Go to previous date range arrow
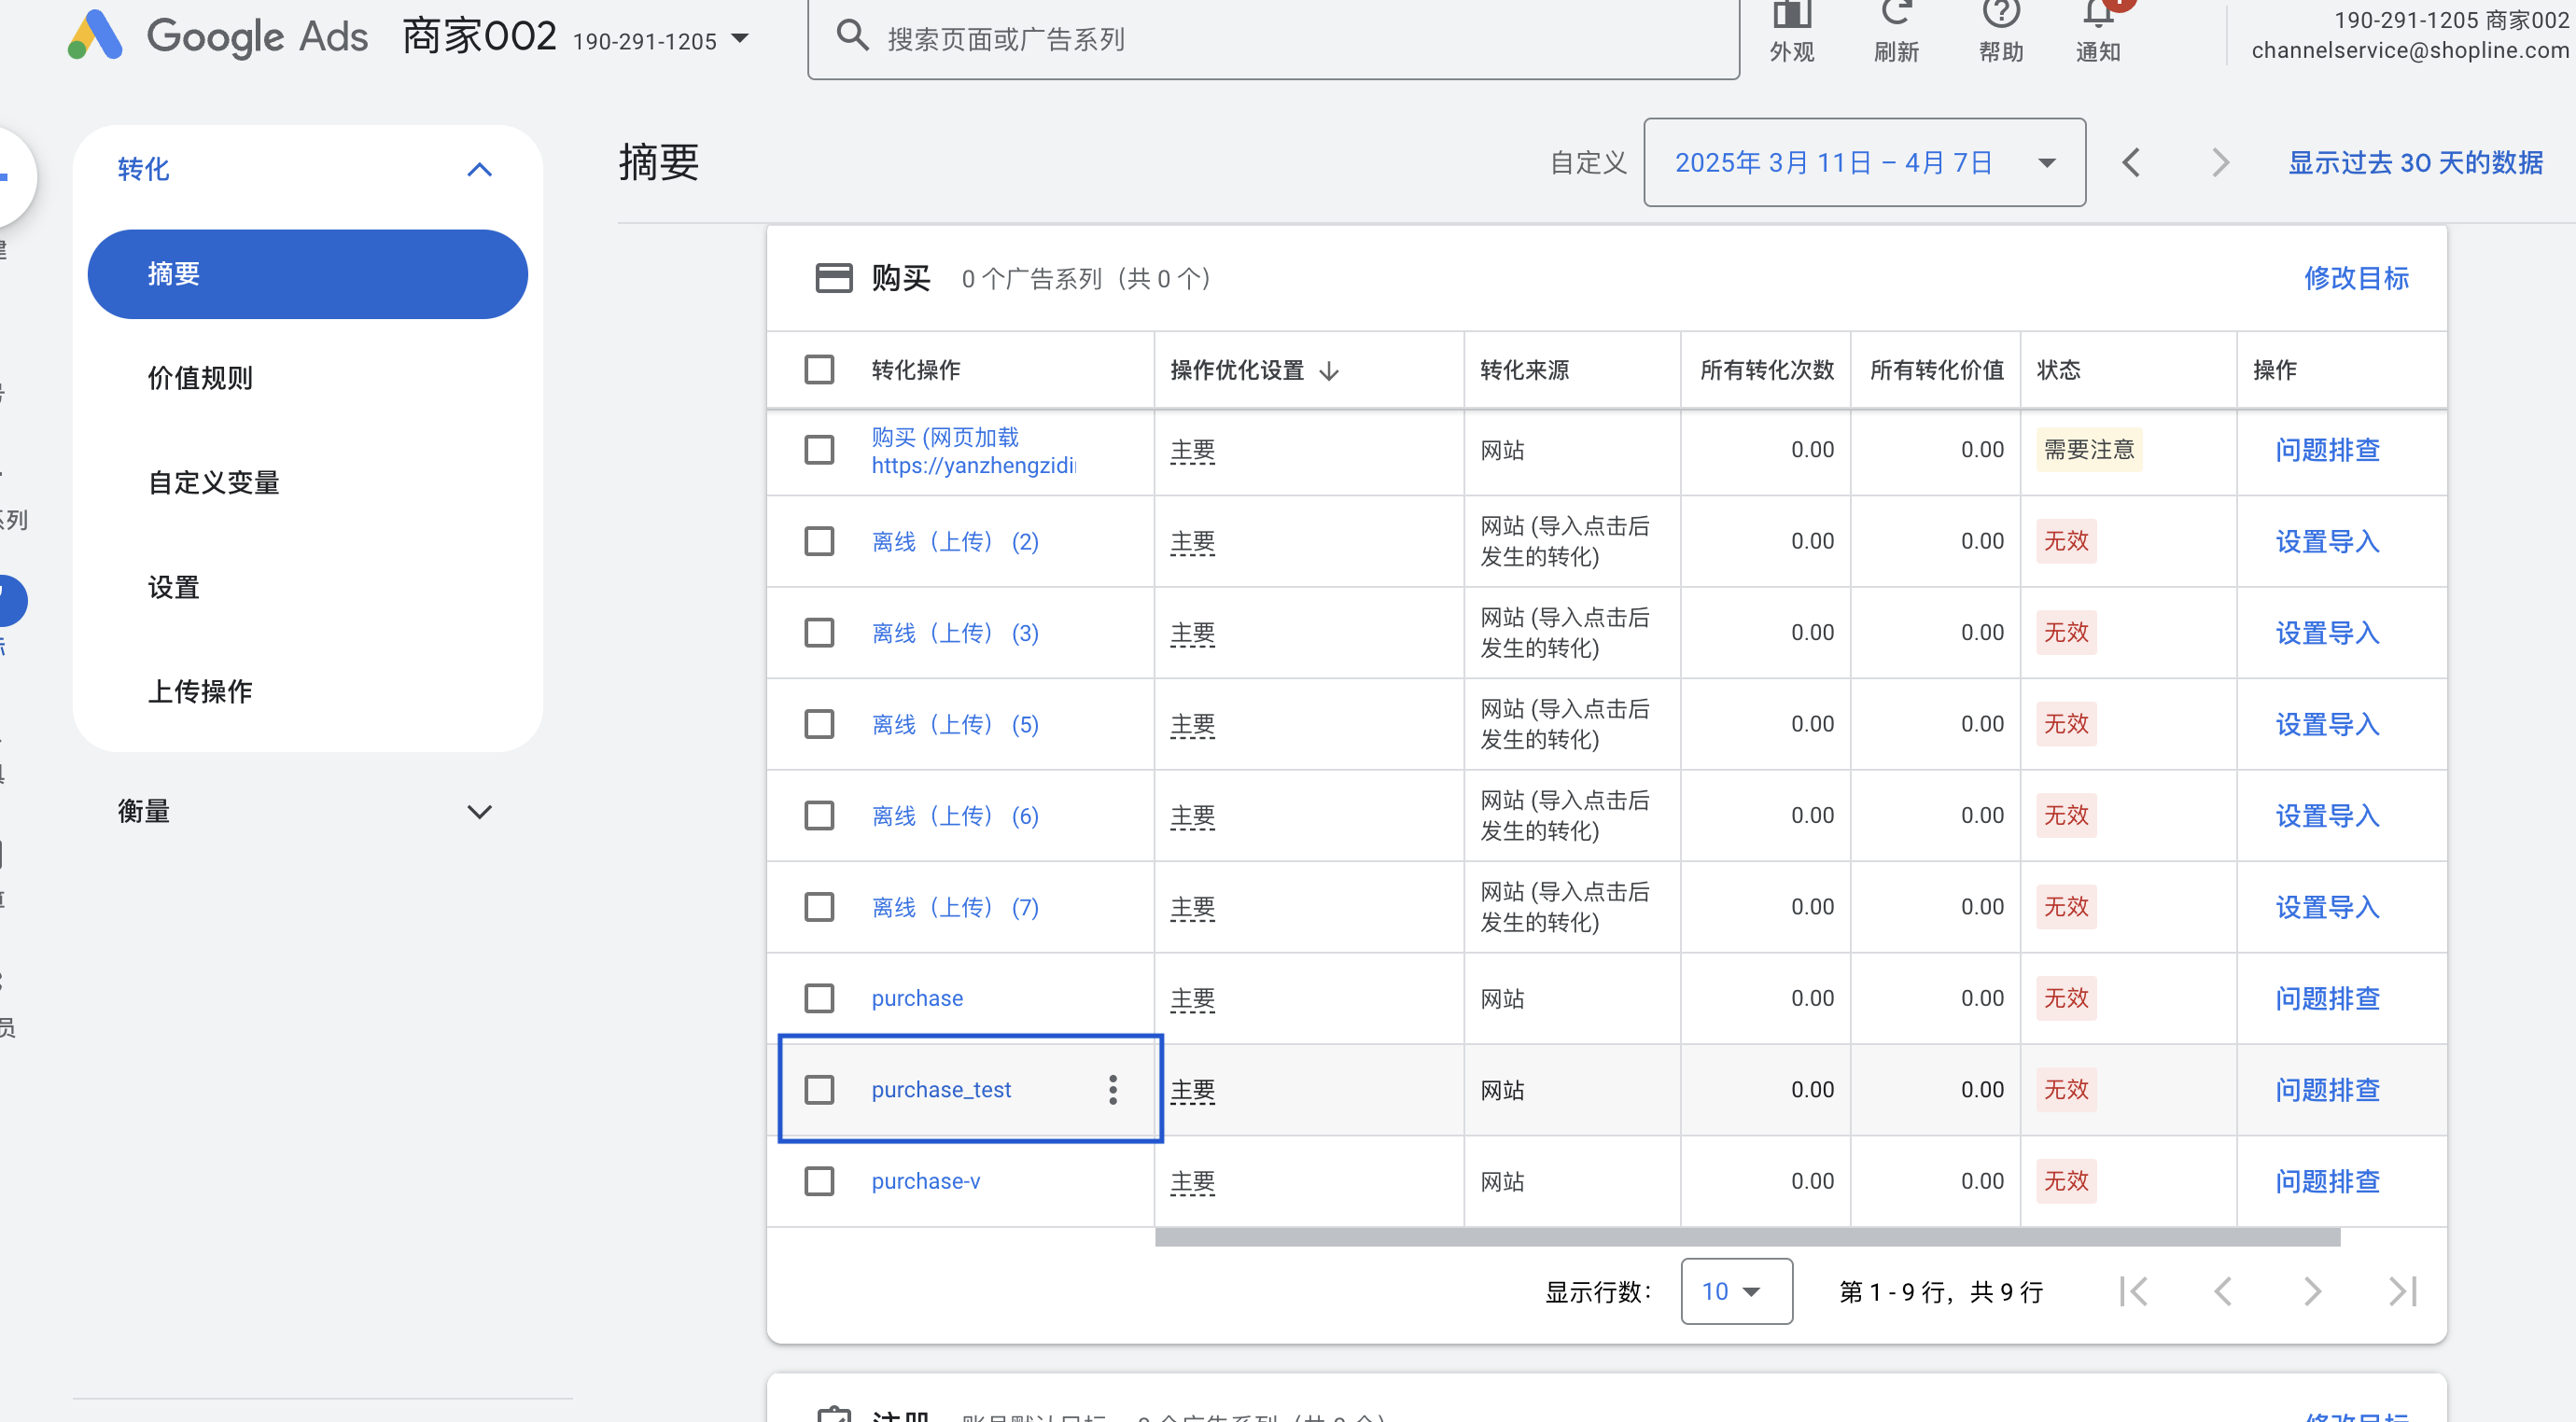The image size is (2576, 1422). coord(2131,162)
